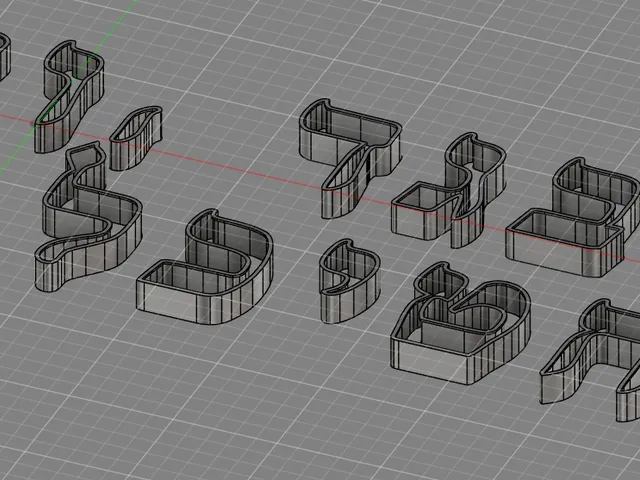Select the Zayin-shaped cutter crossing the green axis

69,96
